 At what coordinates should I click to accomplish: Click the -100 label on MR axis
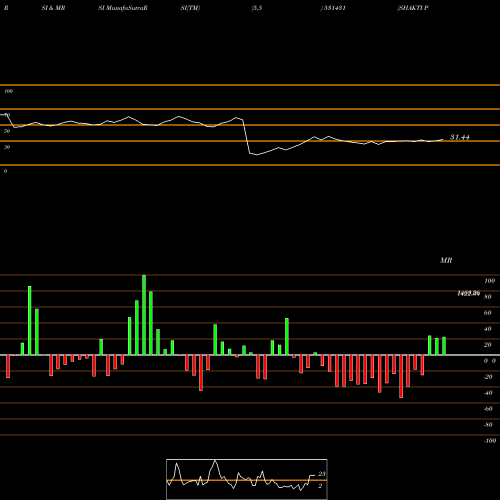489,441
